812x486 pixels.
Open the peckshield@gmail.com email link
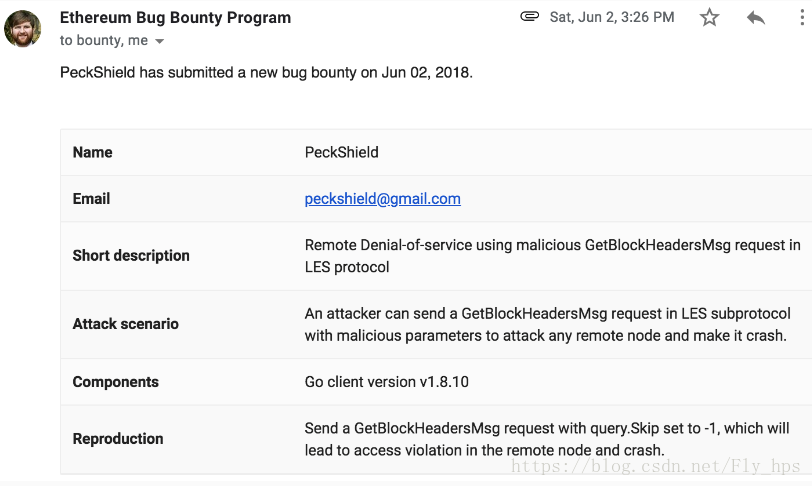[382, 198]
